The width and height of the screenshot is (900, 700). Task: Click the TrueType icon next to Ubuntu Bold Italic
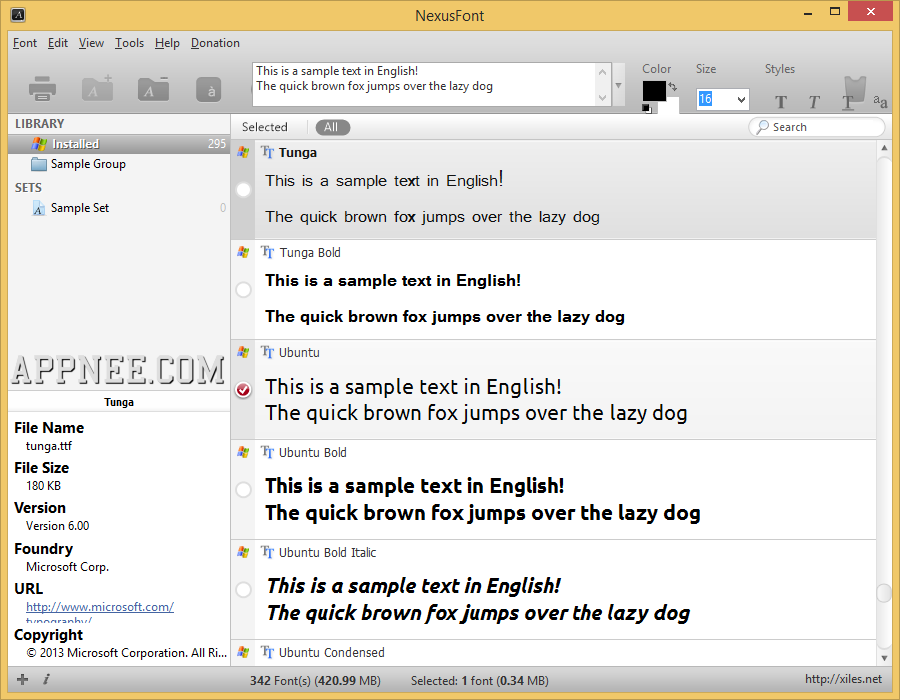pos(267,552)
